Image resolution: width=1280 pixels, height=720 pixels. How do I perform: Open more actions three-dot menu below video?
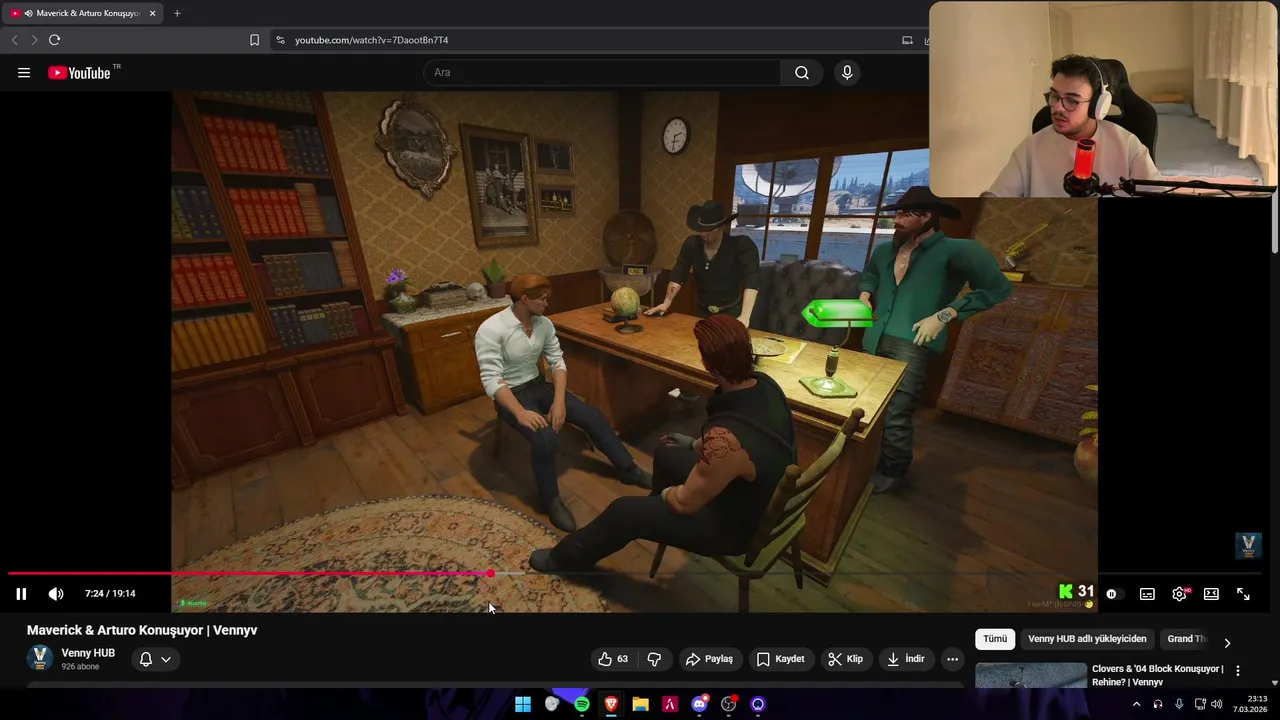pos(952,659)
